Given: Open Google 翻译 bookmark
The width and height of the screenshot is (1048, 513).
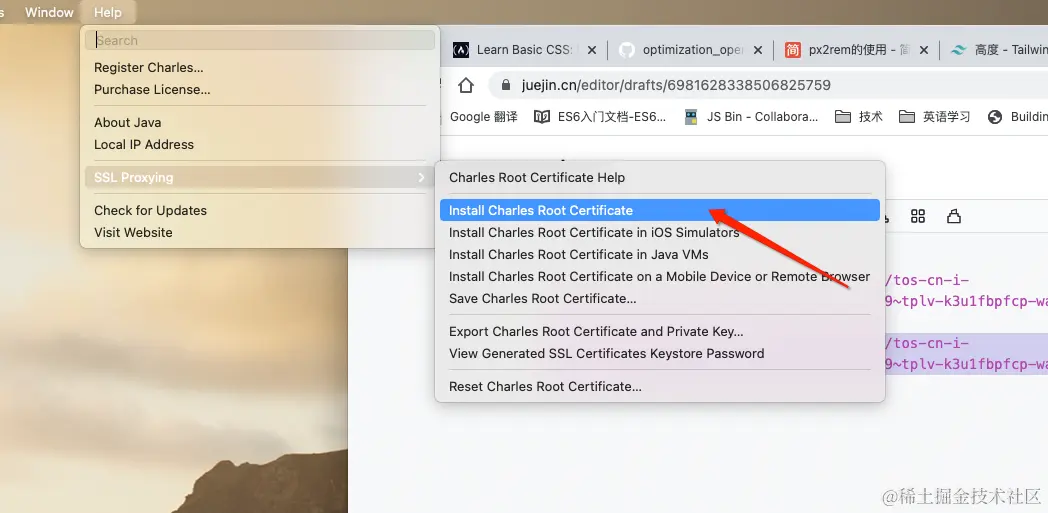Looking at the screenshot, I should pos(483,117).
